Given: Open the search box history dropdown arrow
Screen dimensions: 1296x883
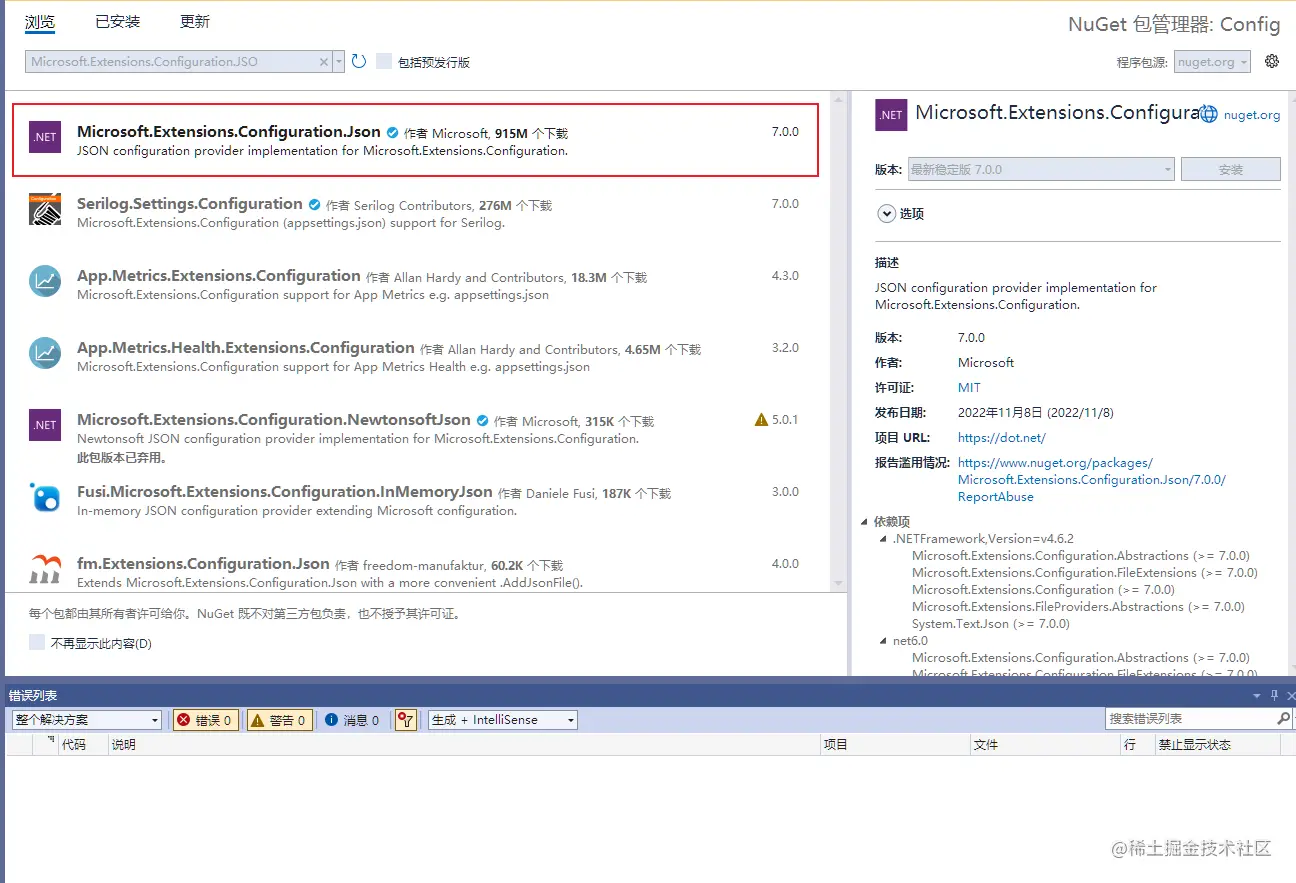Looking at the screenshot, I should 339,61.
